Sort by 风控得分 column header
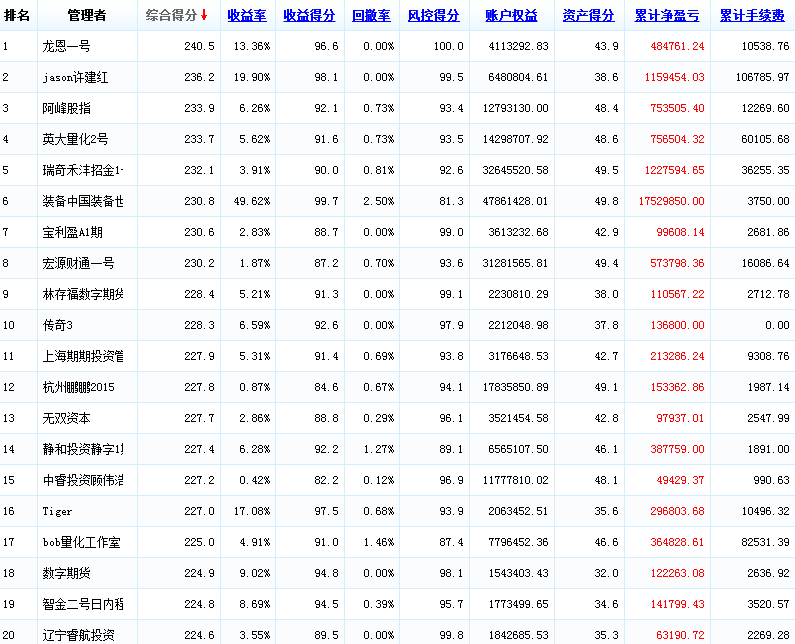The image size is (795, 644). click(433, 16)
